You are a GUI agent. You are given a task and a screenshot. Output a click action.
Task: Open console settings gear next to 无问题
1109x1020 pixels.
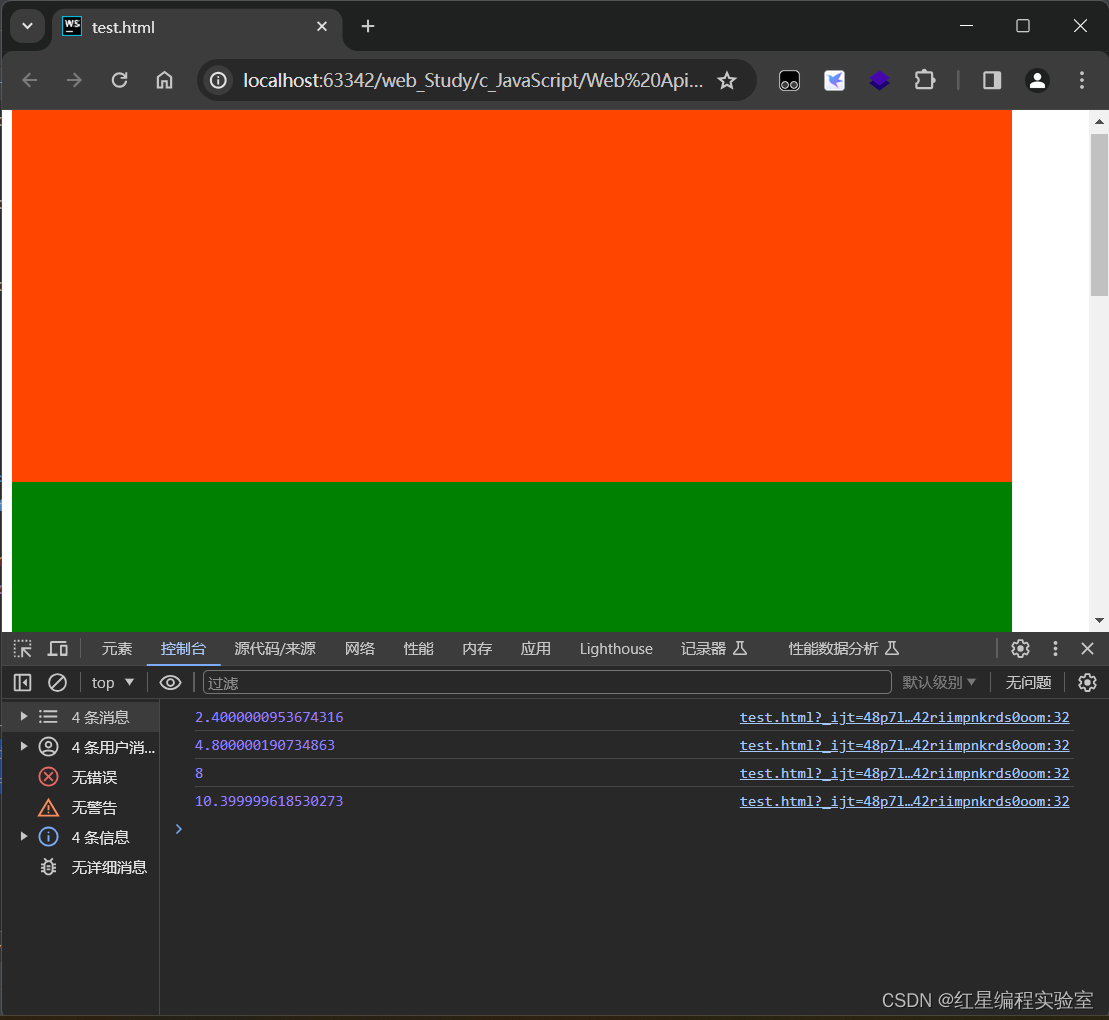click(x=1087, y=682)
